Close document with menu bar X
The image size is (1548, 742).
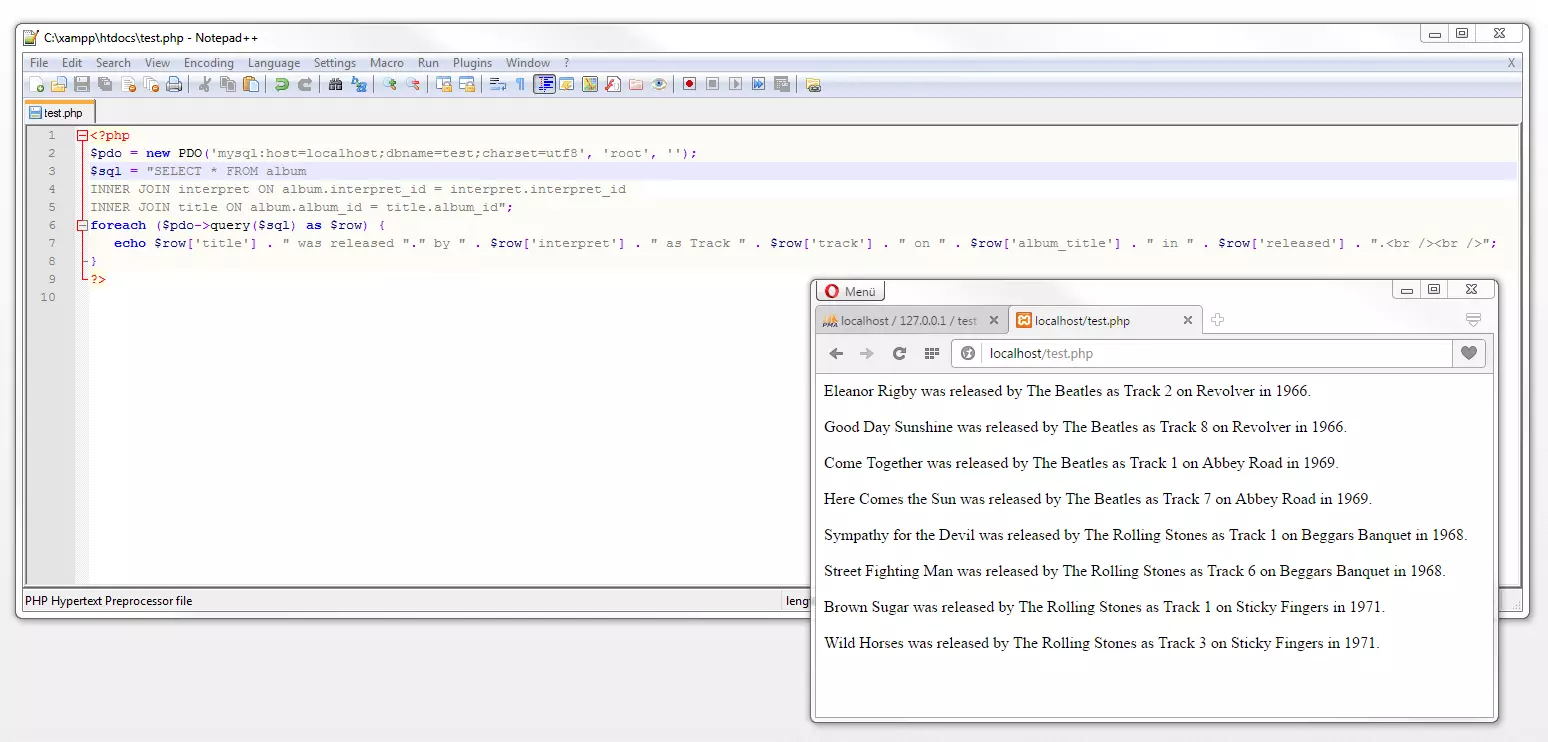(x=1511, y=63)
